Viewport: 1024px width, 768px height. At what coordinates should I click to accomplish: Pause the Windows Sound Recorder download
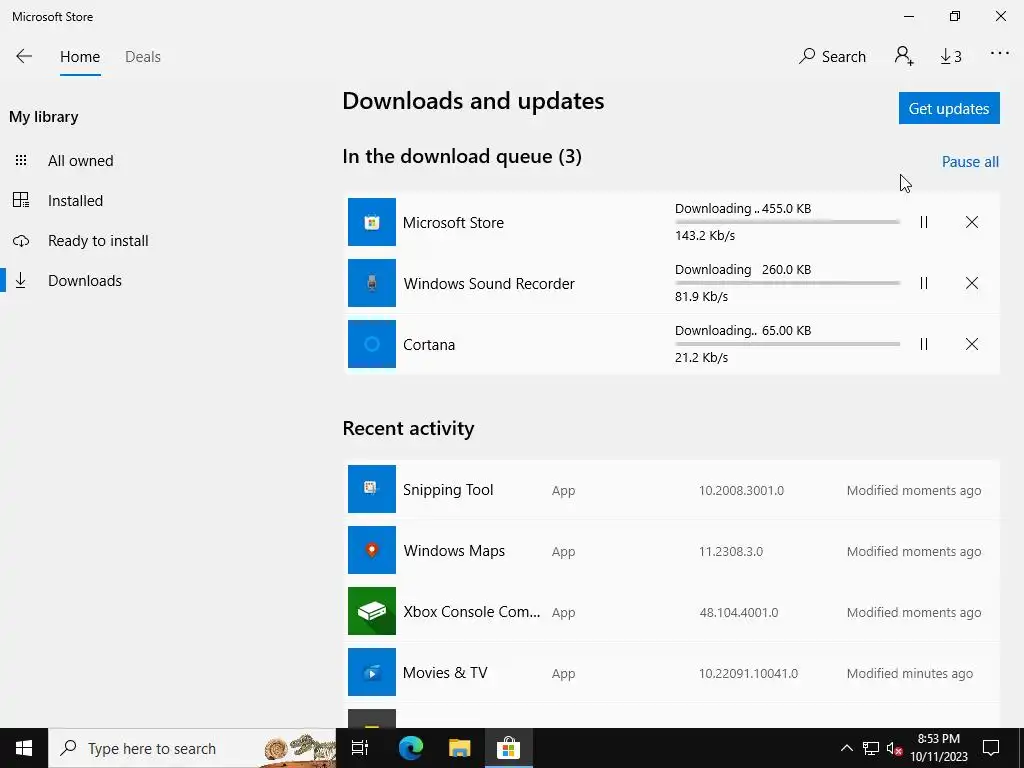pyautogui.click(x=923, y=283)
